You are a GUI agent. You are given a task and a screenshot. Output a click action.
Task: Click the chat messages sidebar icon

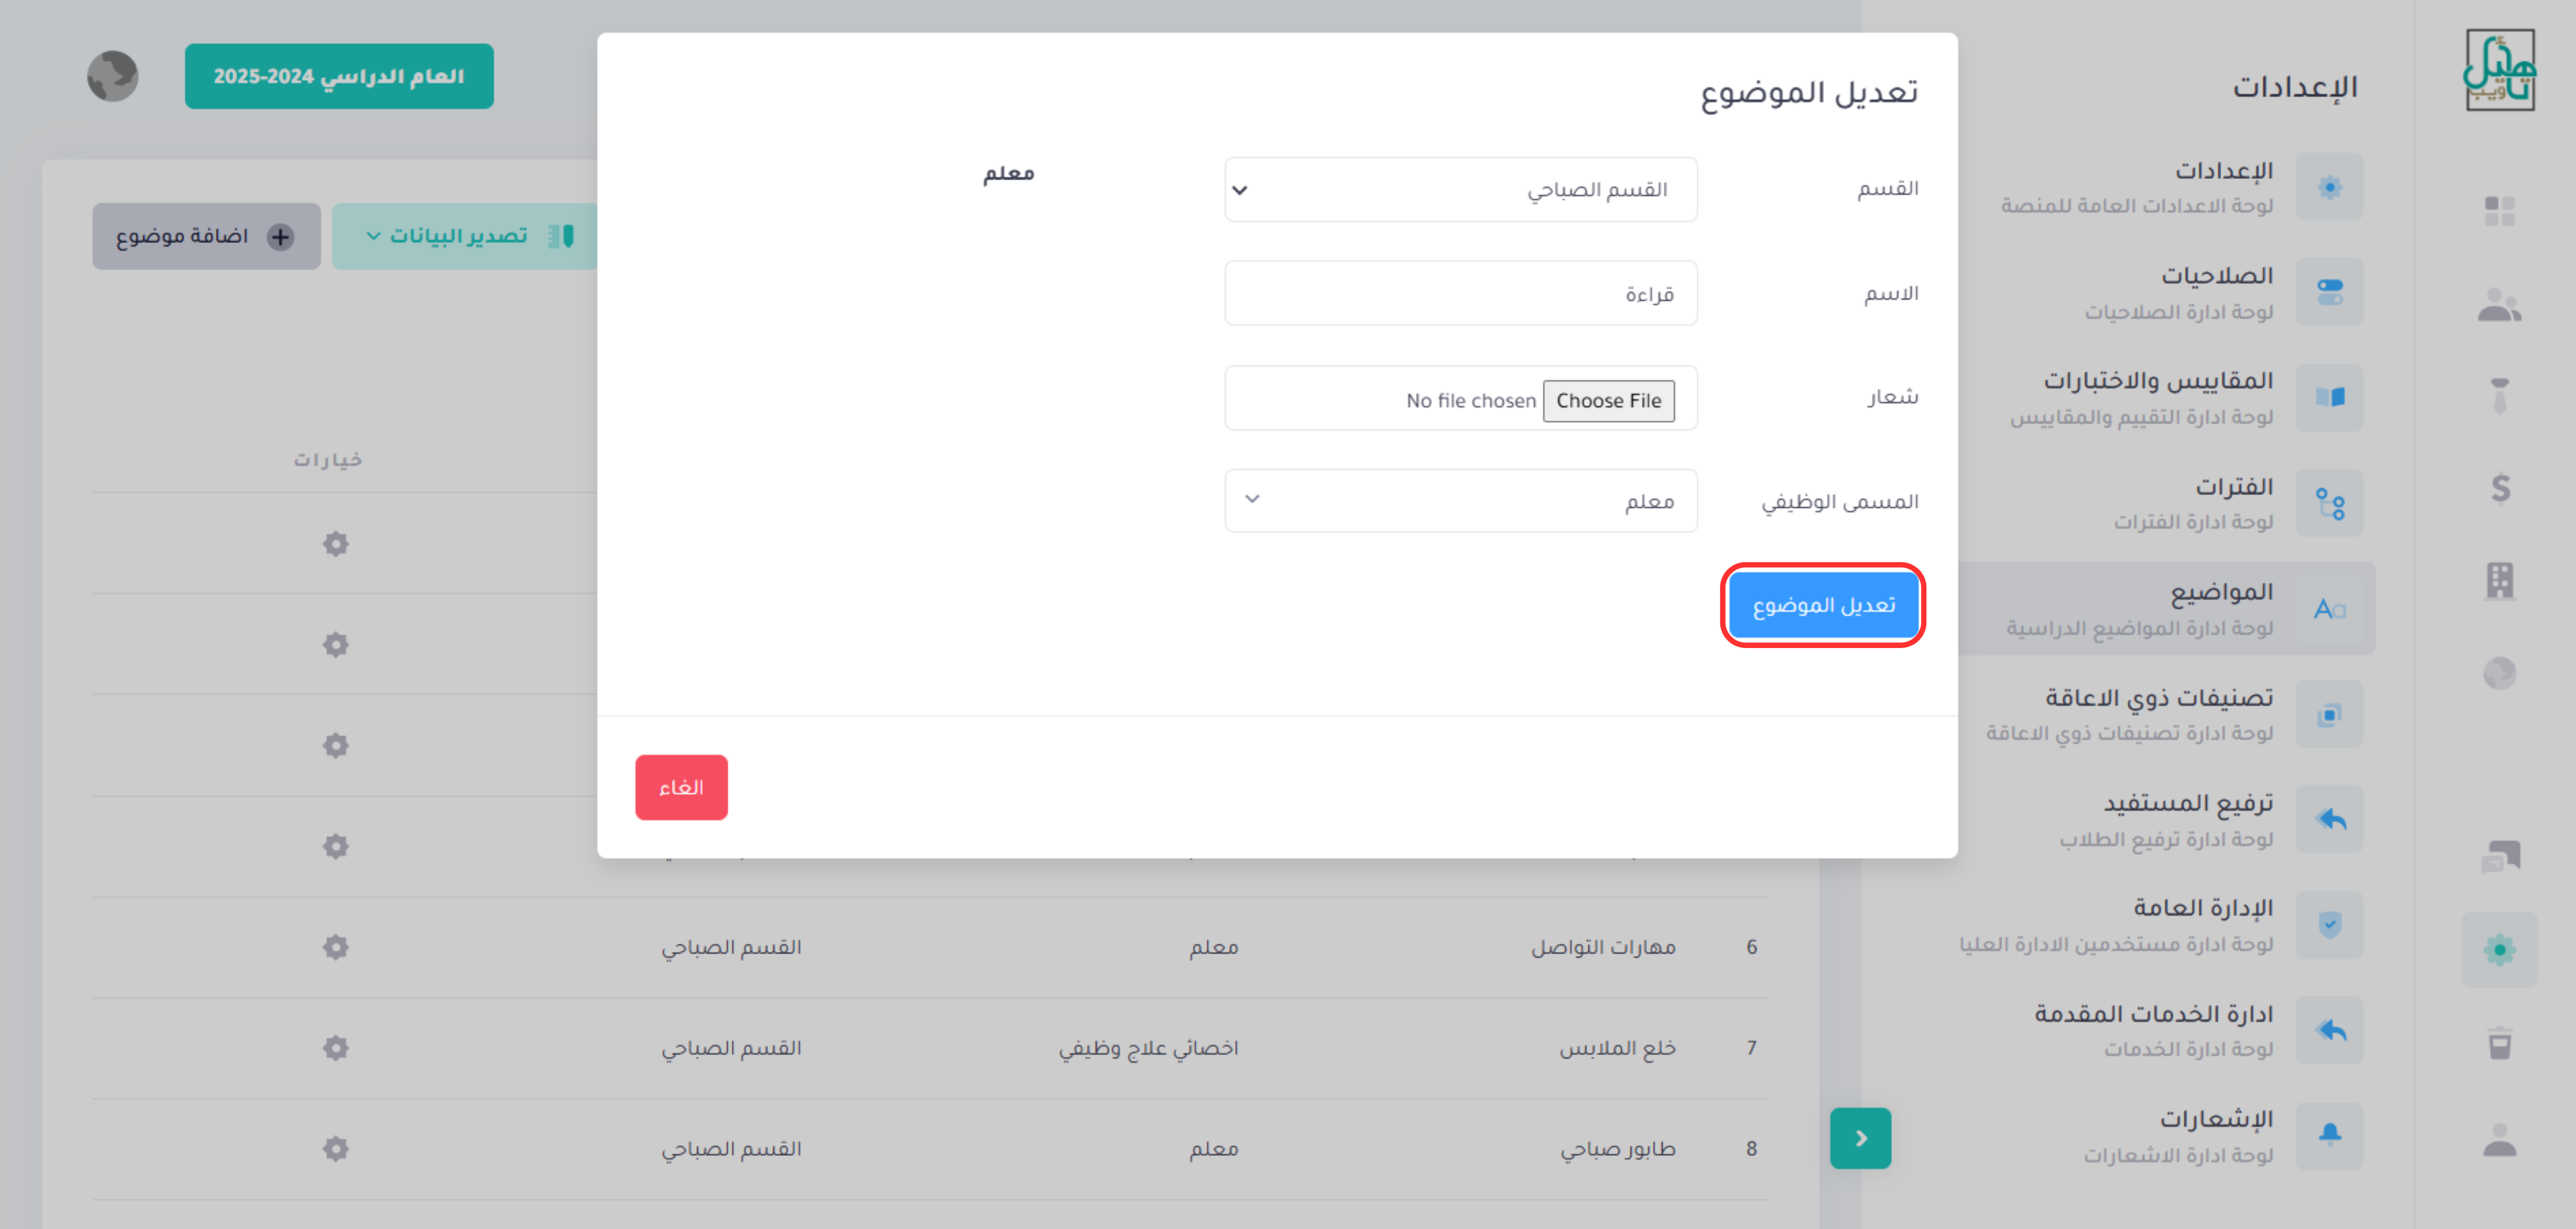click(2499, 856)
